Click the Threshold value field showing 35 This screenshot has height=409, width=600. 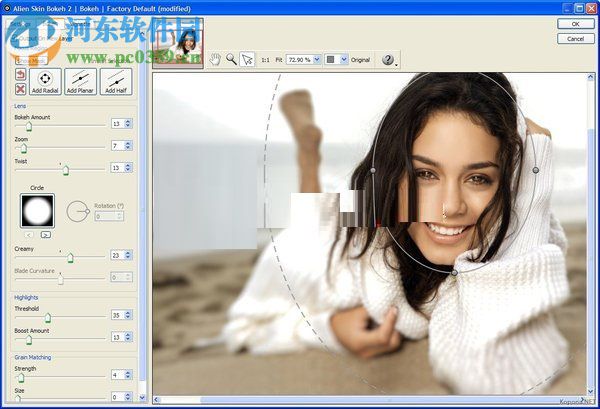(x=117, y=315)
